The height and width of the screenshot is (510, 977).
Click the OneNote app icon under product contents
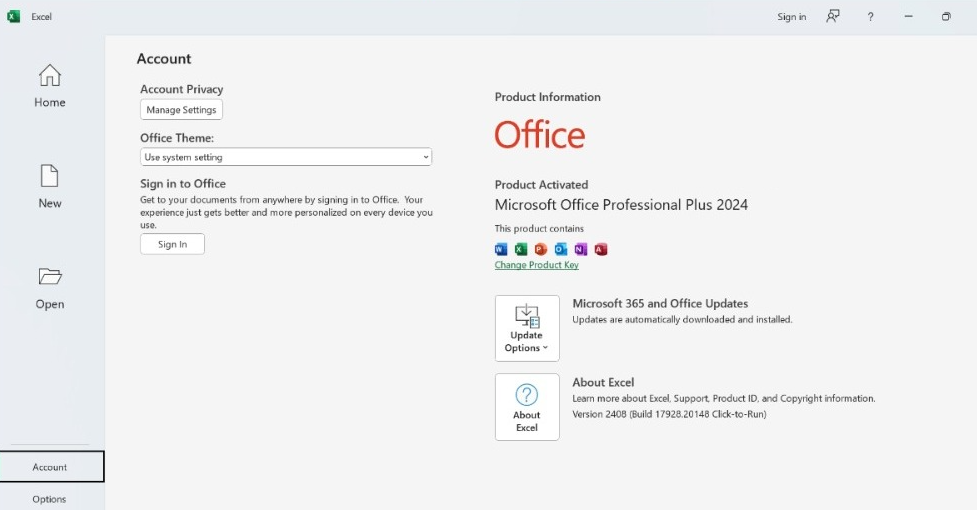click(581, 250)
